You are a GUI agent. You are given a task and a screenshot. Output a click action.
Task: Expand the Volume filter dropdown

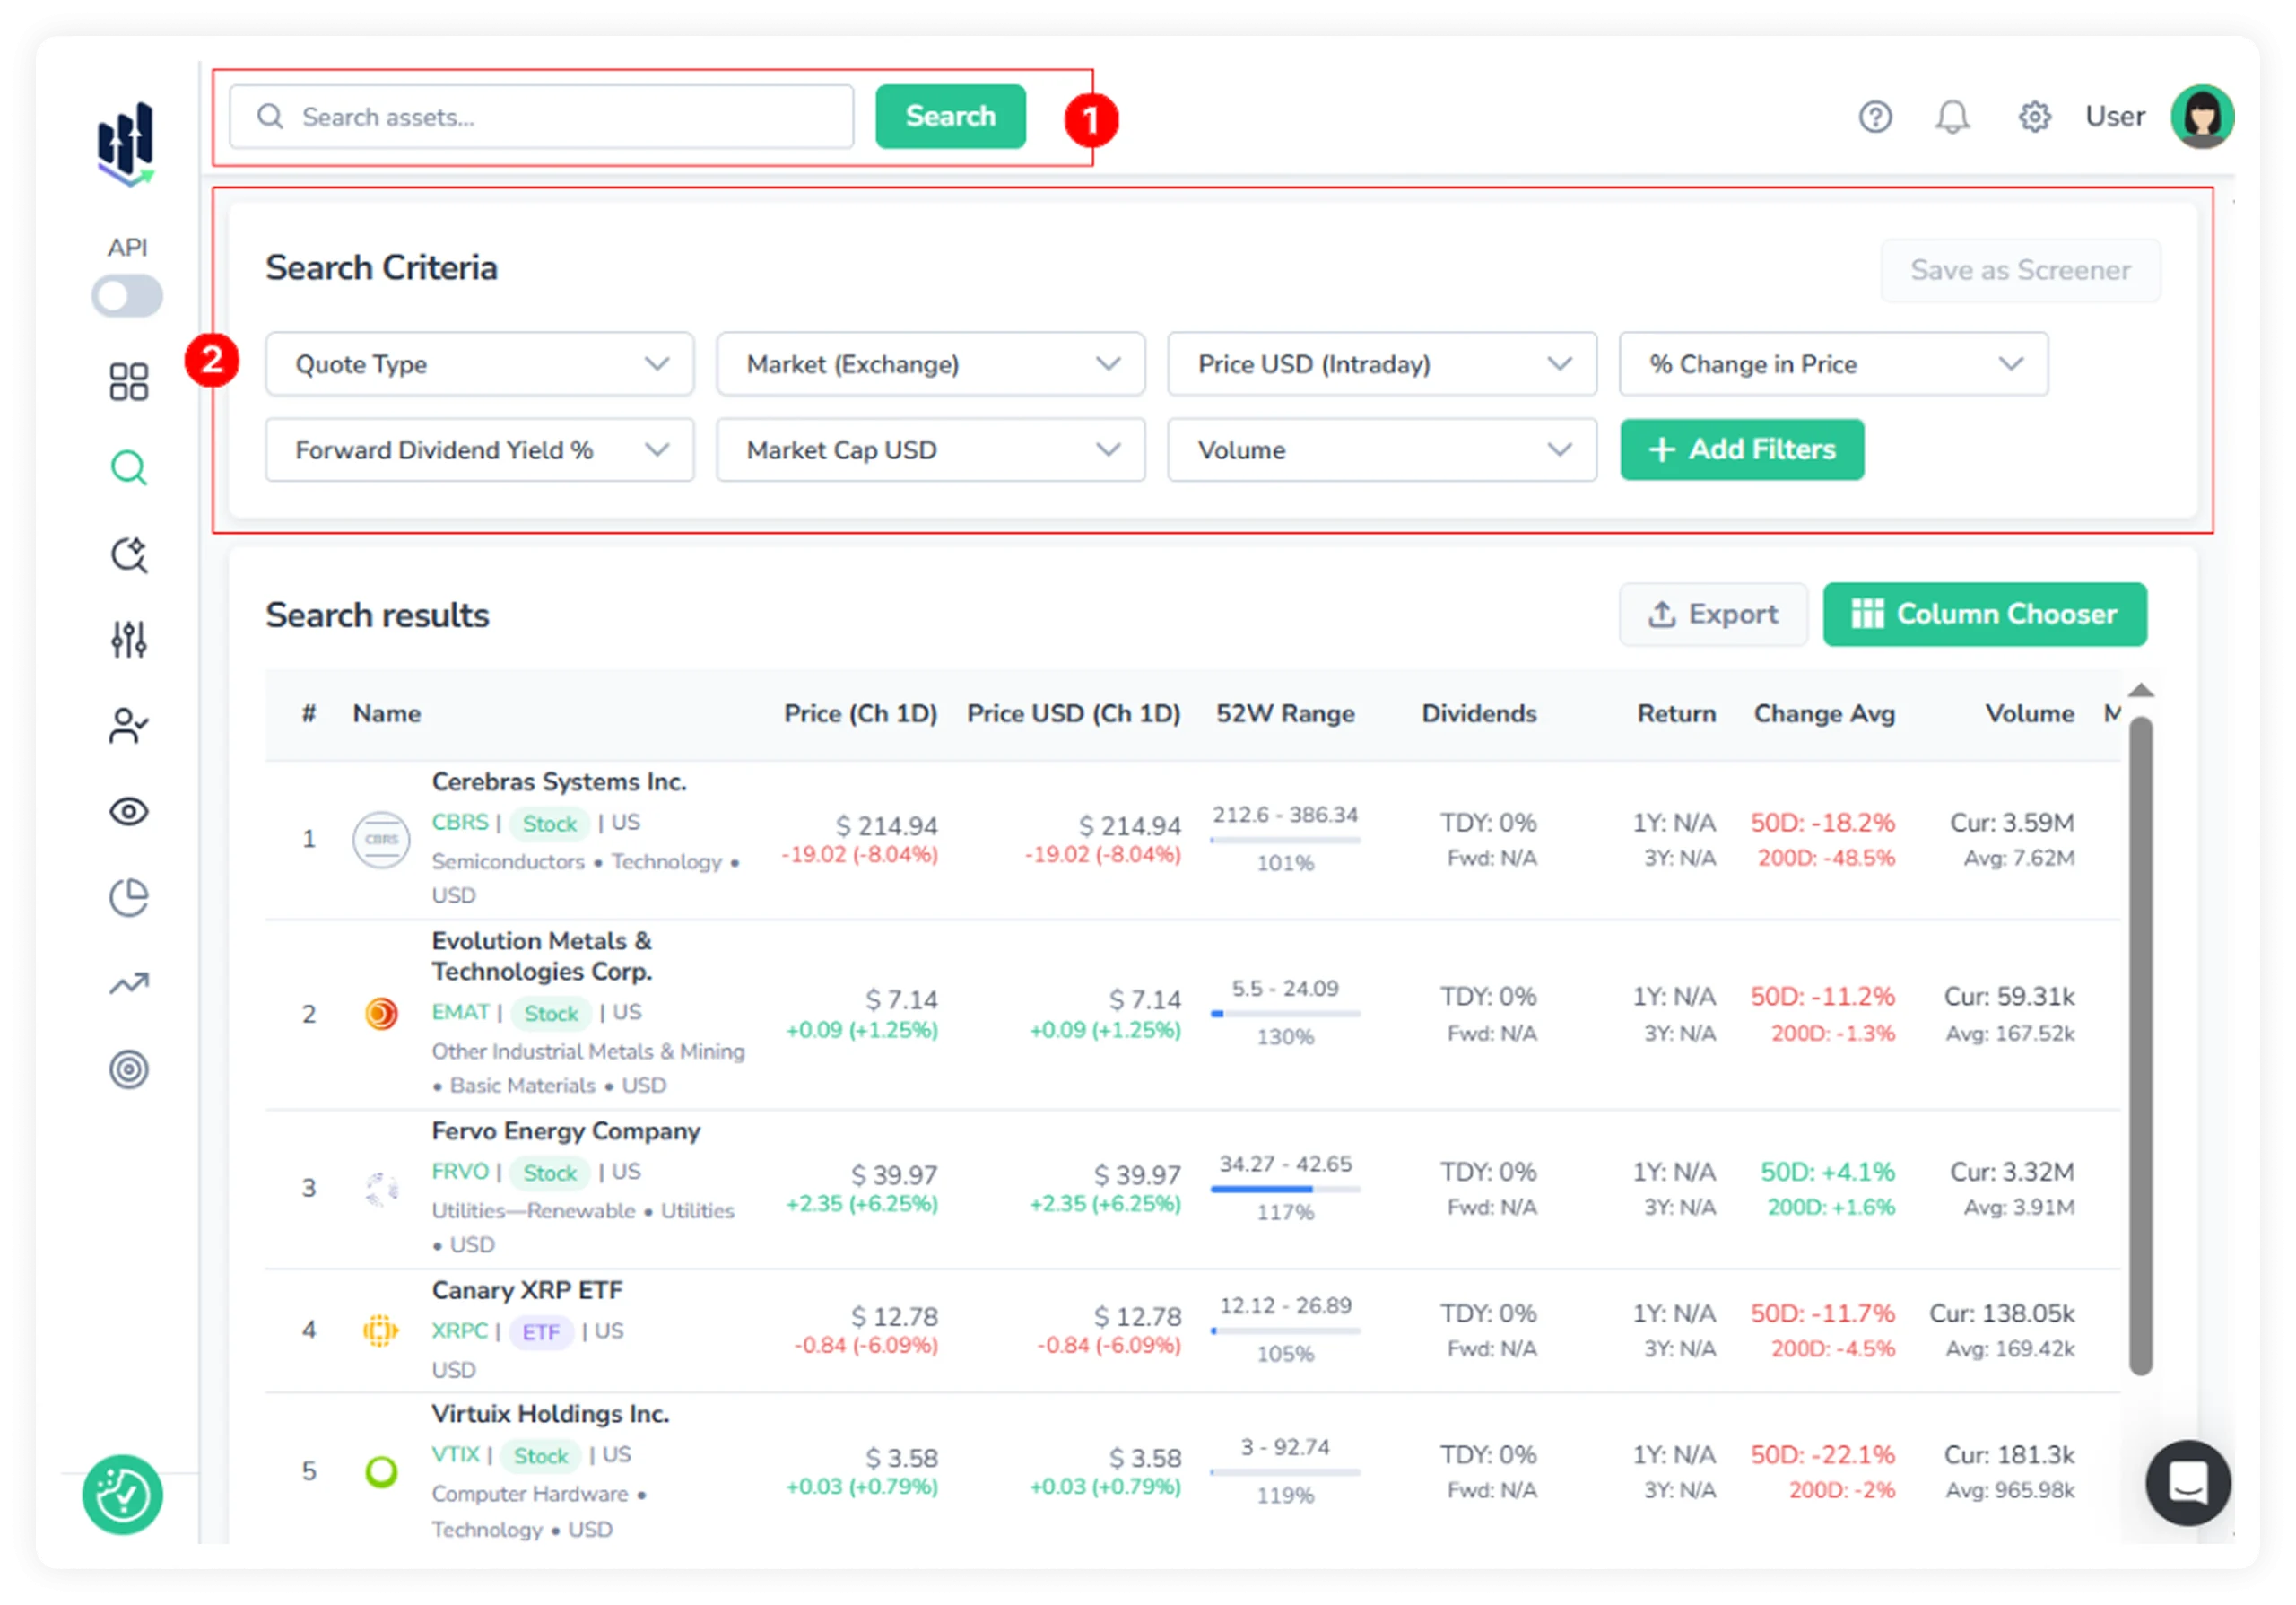1381,450
